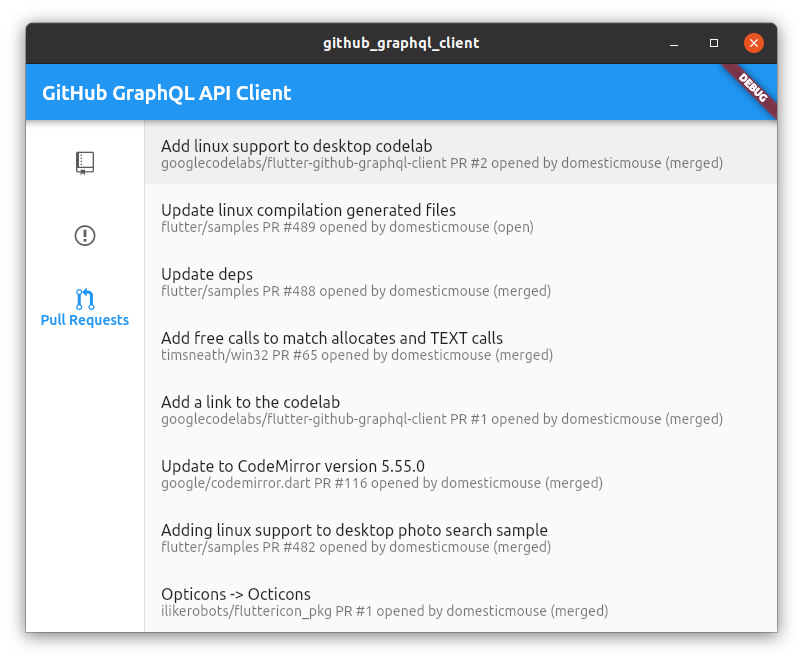This screenshot has width=803, height=661.
Task: Click the ilikerobots/fluttericon_pkg PR #1 subtitle
Action: pyautogui.click(x=384, y=611)
